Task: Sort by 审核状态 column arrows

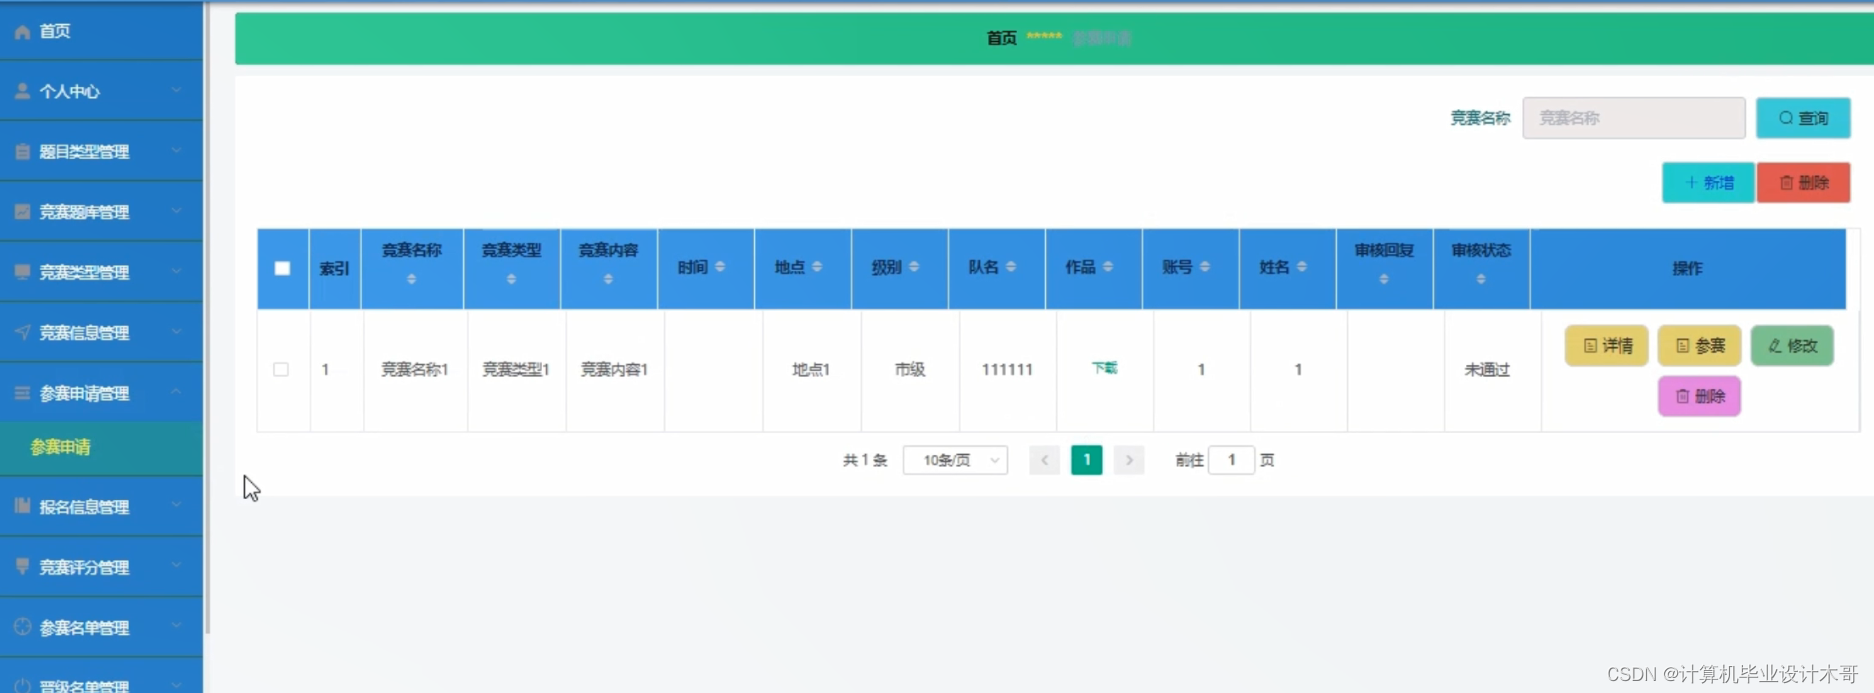Action: pos(1481,279)
